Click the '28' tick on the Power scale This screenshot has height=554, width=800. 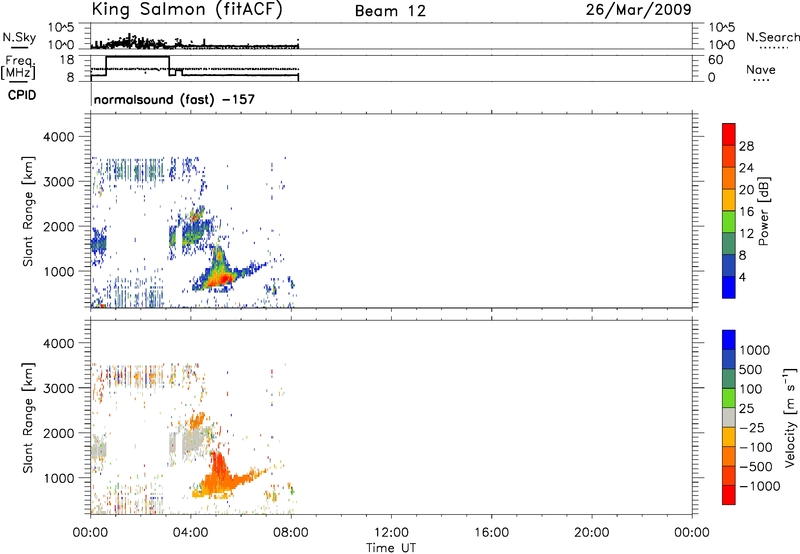click(746, 146)
